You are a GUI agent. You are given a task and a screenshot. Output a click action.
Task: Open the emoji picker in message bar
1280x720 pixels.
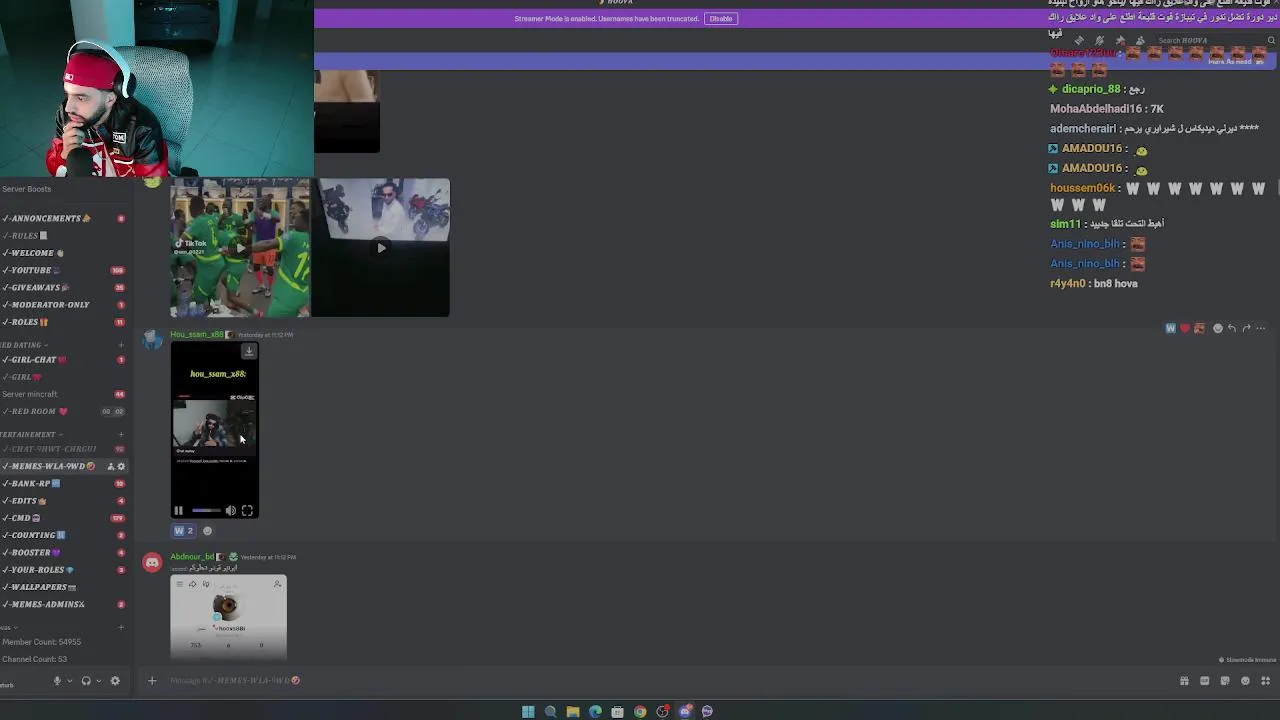[1245, 681]
